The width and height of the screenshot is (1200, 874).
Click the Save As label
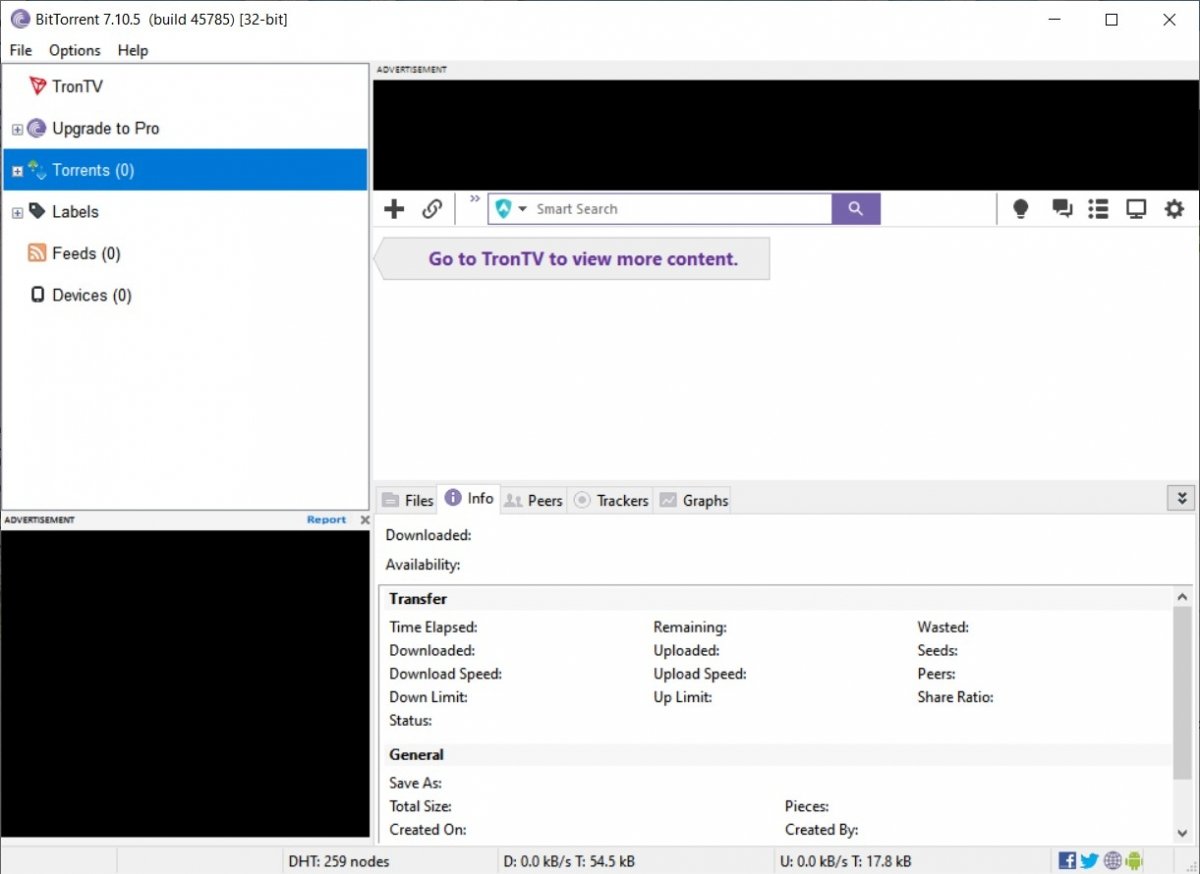[x=415, y=783]
